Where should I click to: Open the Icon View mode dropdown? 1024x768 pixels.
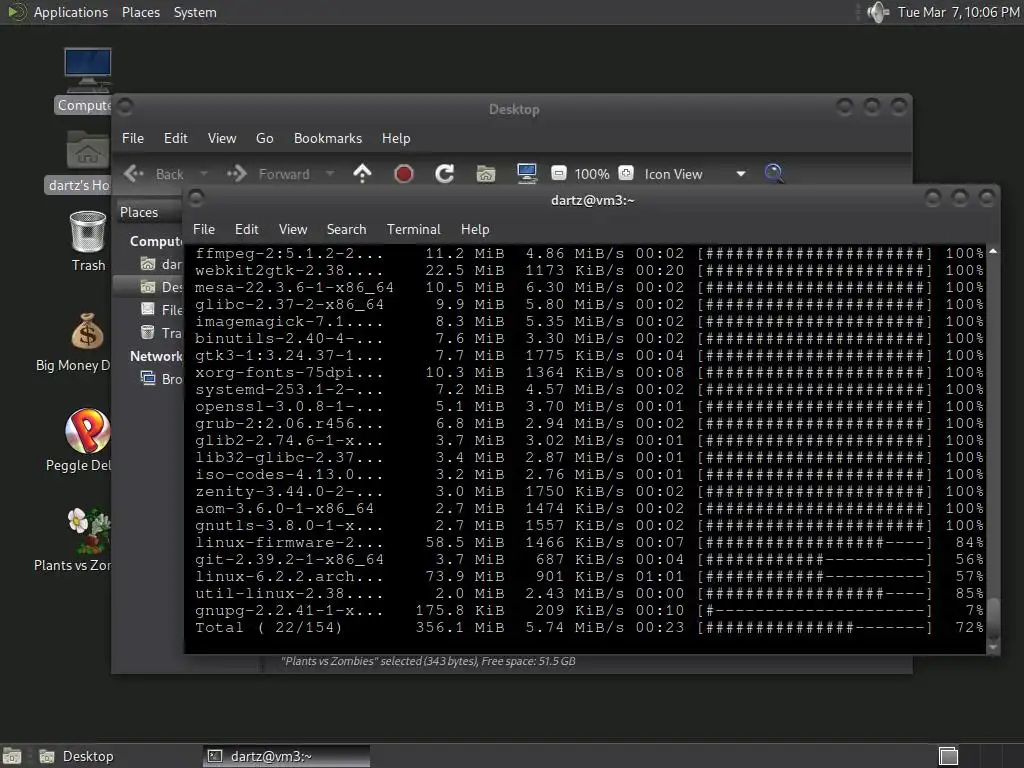tap(695, 174)
